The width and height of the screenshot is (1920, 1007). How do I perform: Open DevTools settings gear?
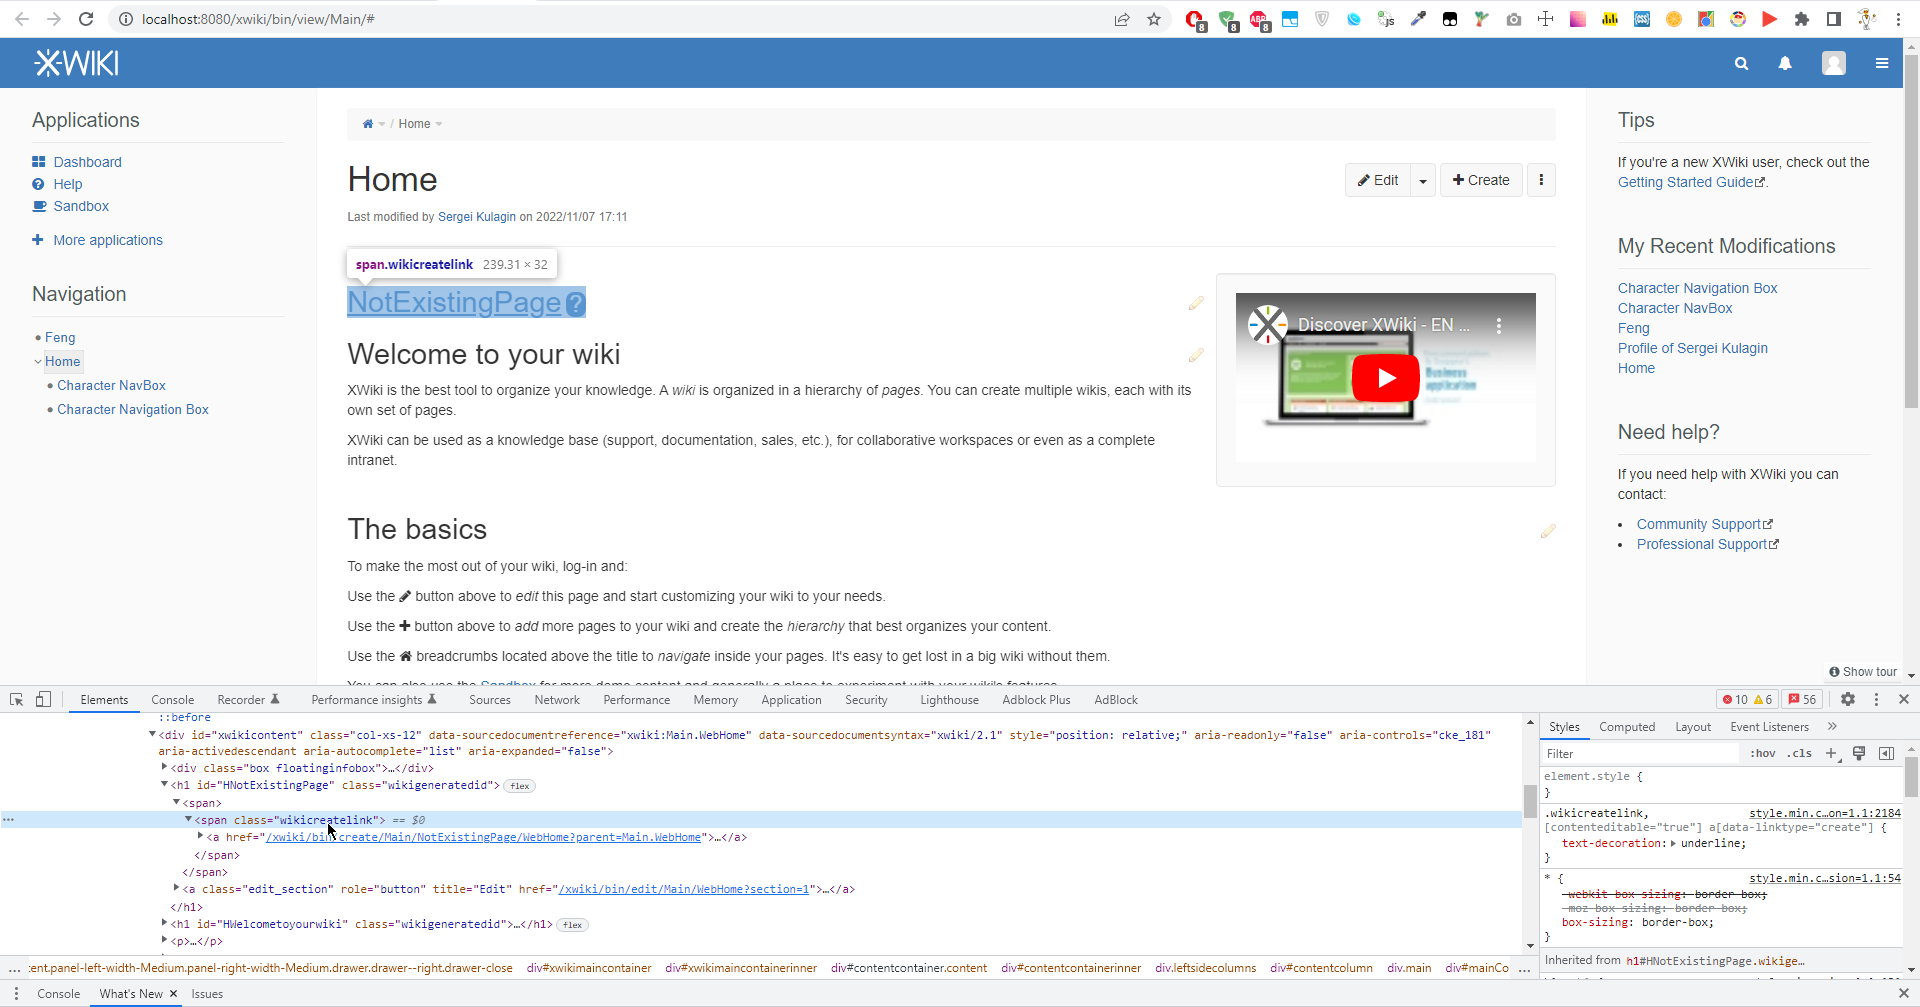[x=1848, y=699]
